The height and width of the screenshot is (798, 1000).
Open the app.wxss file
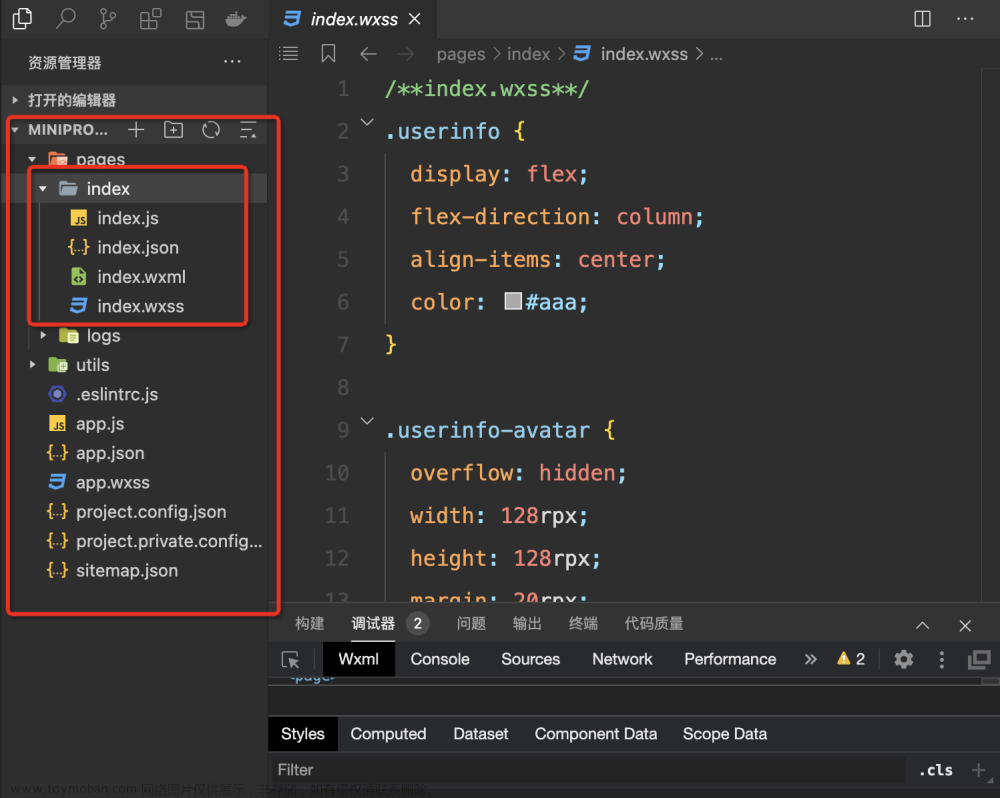click(112, 482)
